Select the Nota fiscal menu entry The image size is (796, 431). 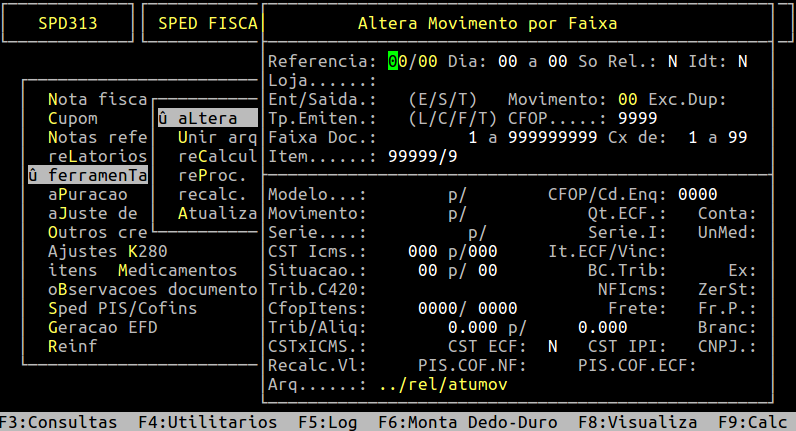(x=98, y=99)
